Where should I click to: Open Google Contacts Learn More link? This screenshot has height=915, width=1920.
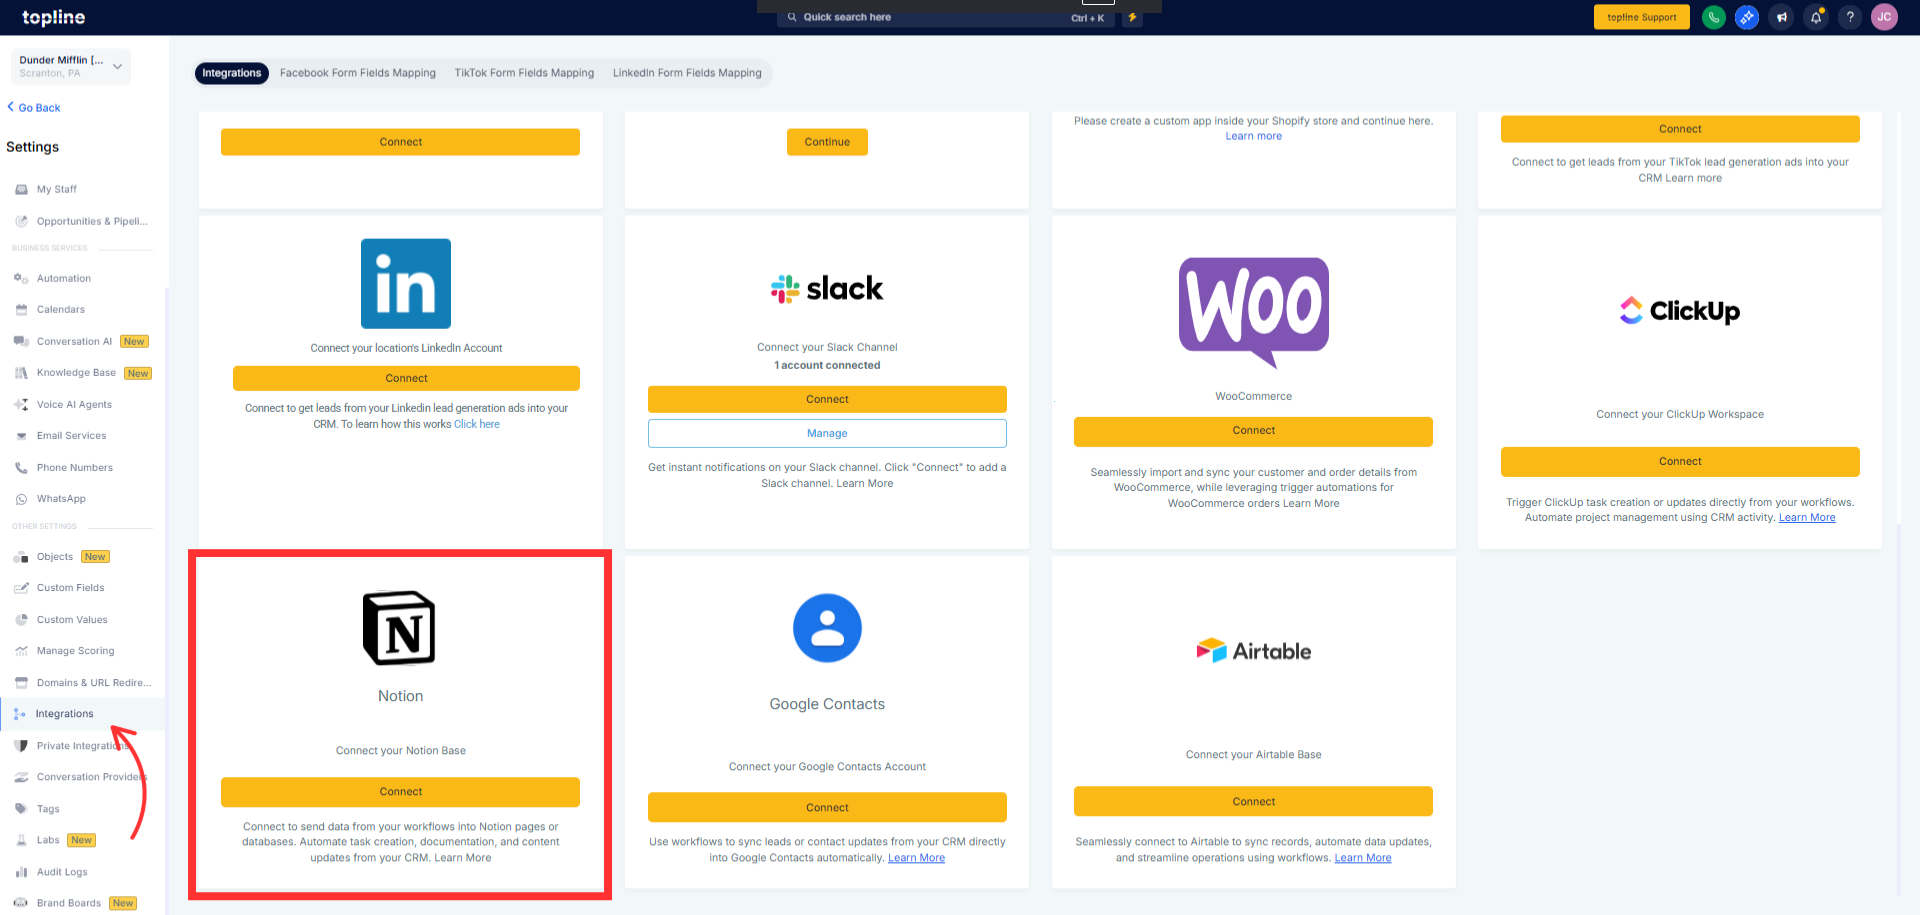916,858
